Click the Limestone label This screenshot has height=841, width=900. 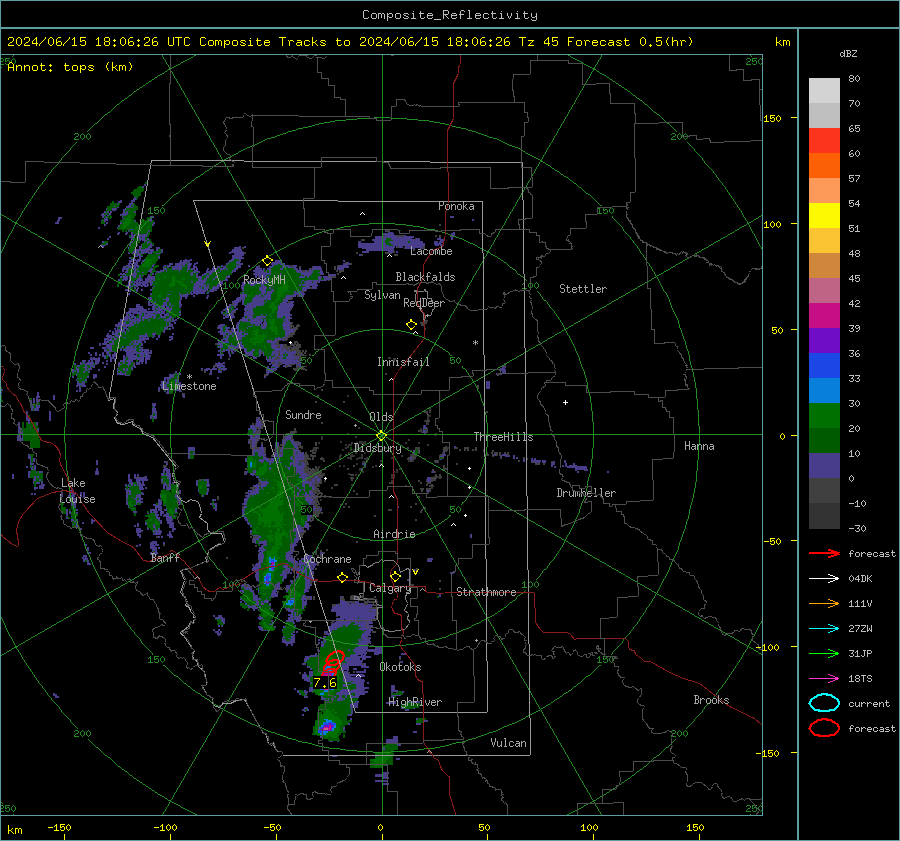[189, 386]
